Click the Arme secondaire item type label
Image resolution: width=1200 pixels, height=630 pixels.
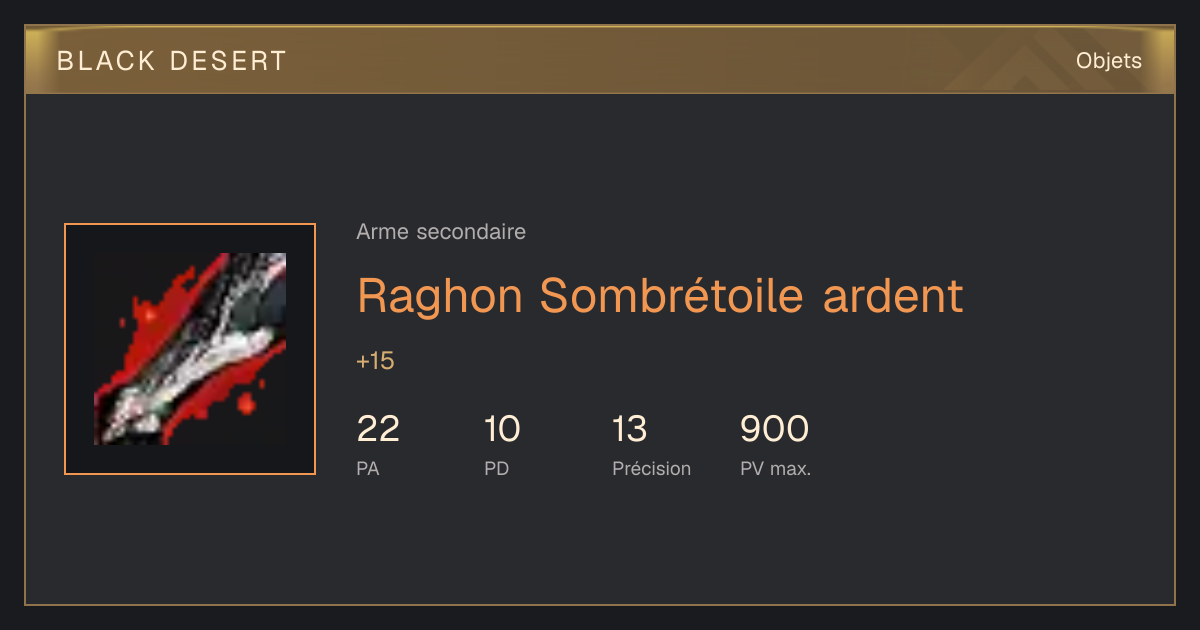tap(441, 232)
